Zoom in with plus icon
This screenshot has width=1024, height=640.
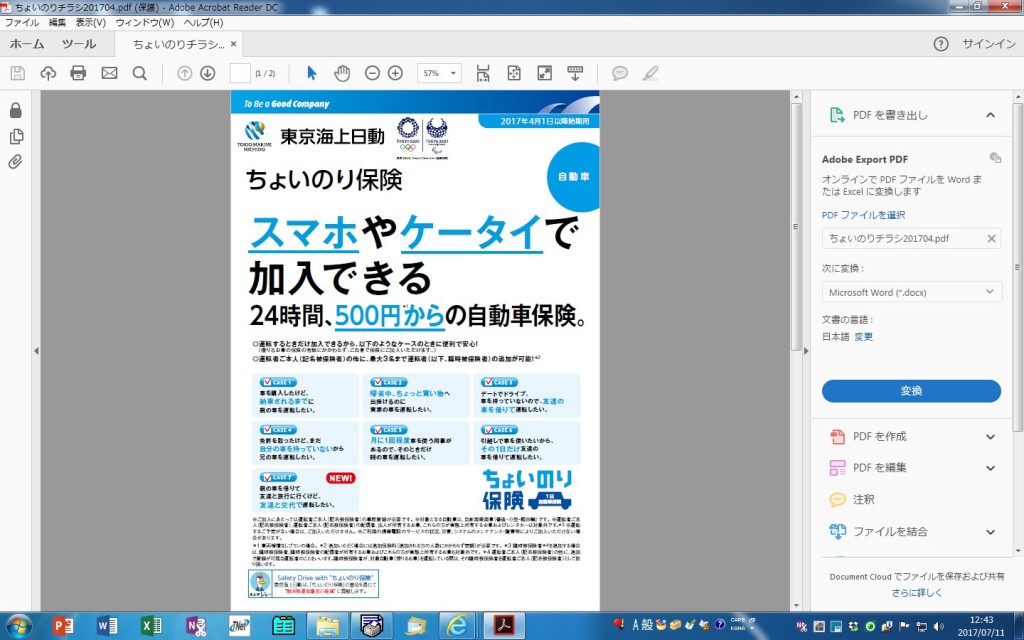coord(395,73)
